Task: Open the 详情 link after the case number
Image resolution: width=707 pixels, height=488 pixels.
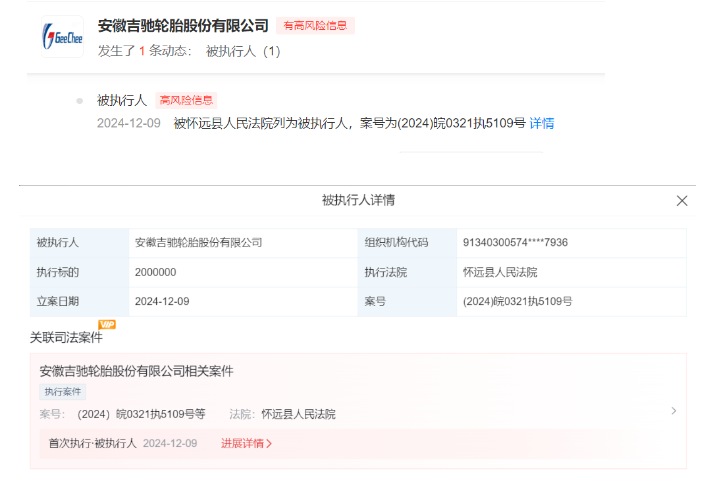Action: [541, 123]
